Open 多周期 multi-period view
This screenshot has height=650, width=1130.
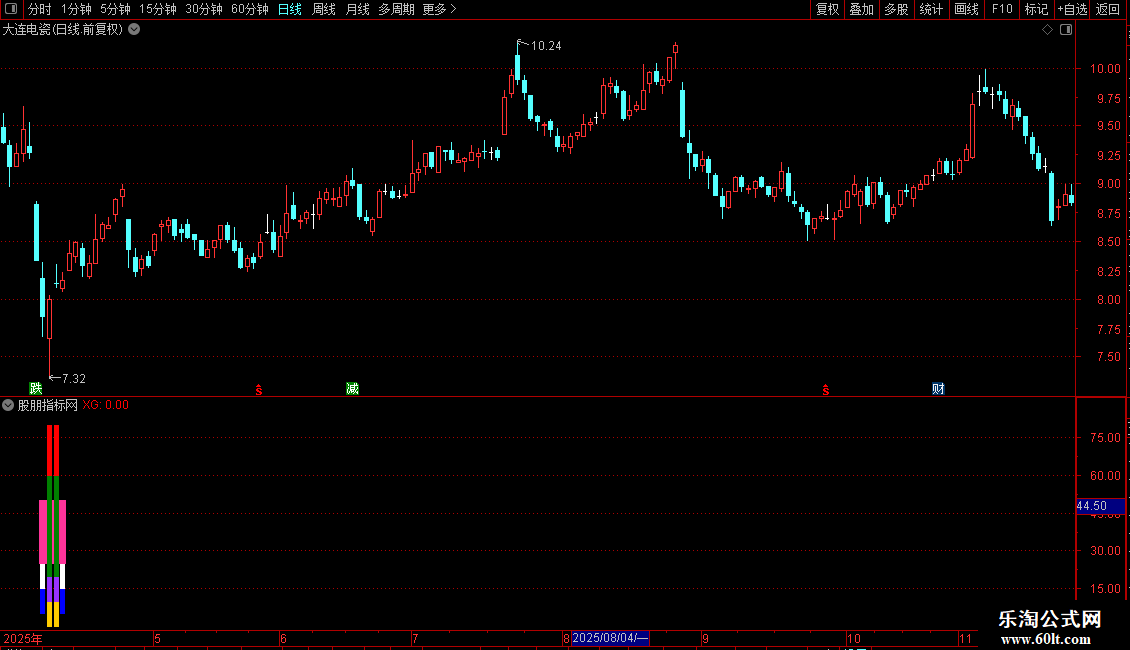click(396, 9)
